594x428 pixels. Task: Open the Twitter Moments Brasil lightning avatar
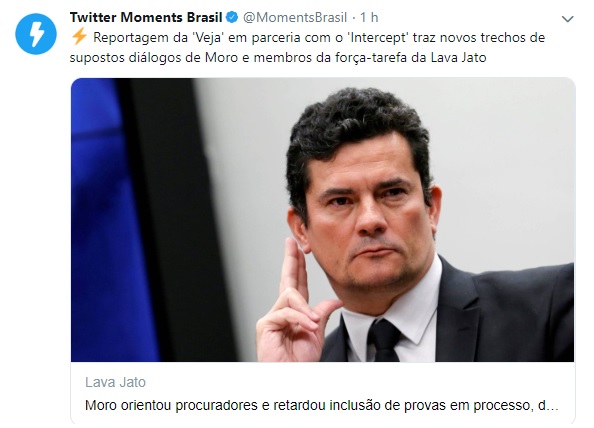pyautogui.click(x=36, y=34)
